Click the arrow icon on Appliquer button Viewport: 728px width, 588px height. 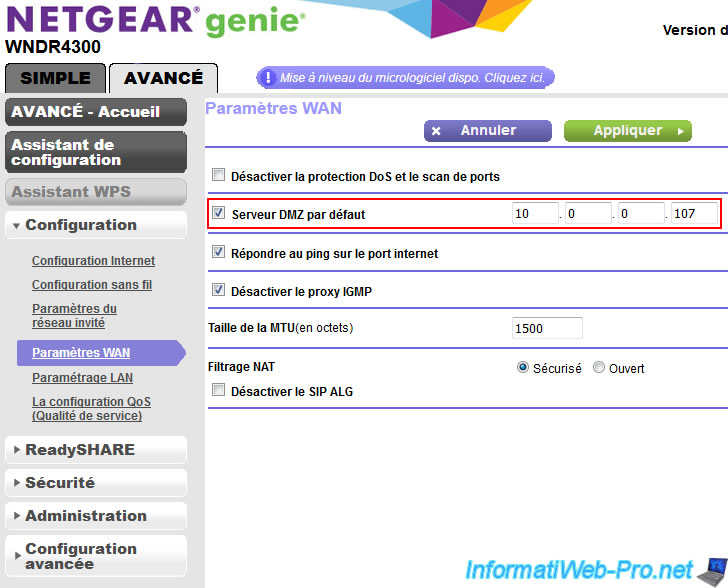(680, 131)
